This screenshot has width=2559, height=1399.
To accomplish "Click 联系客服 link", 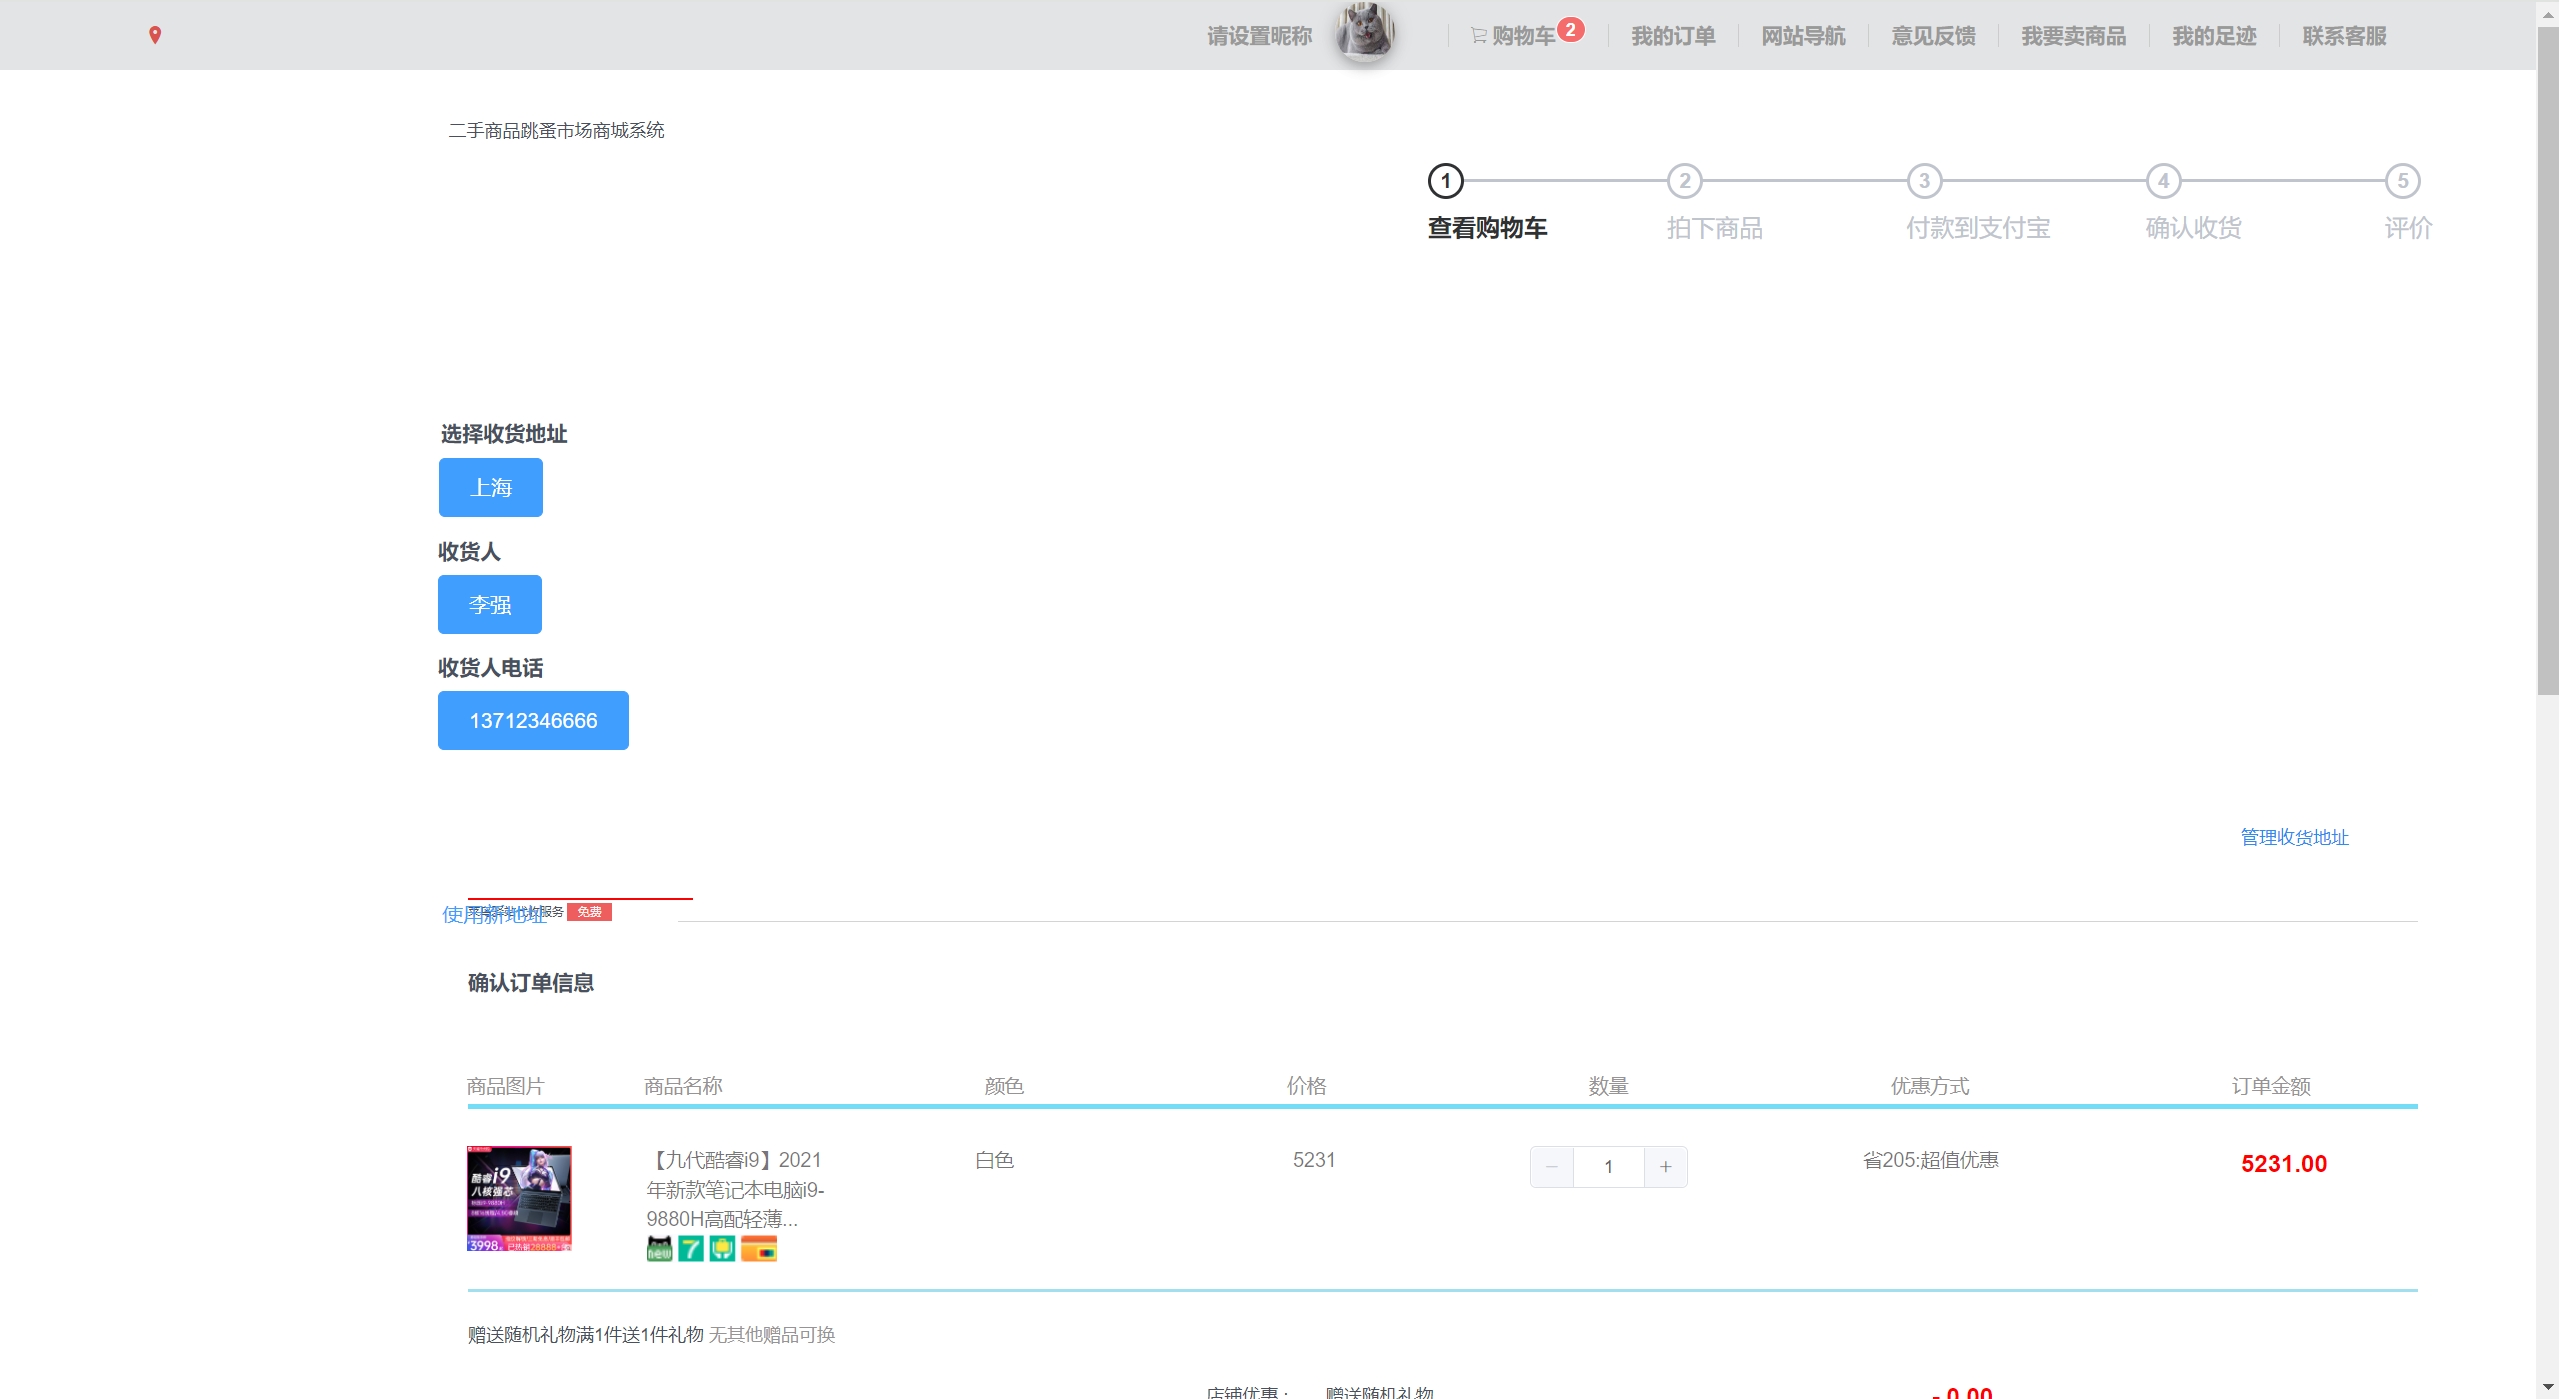I will (x=2344, y=36).
